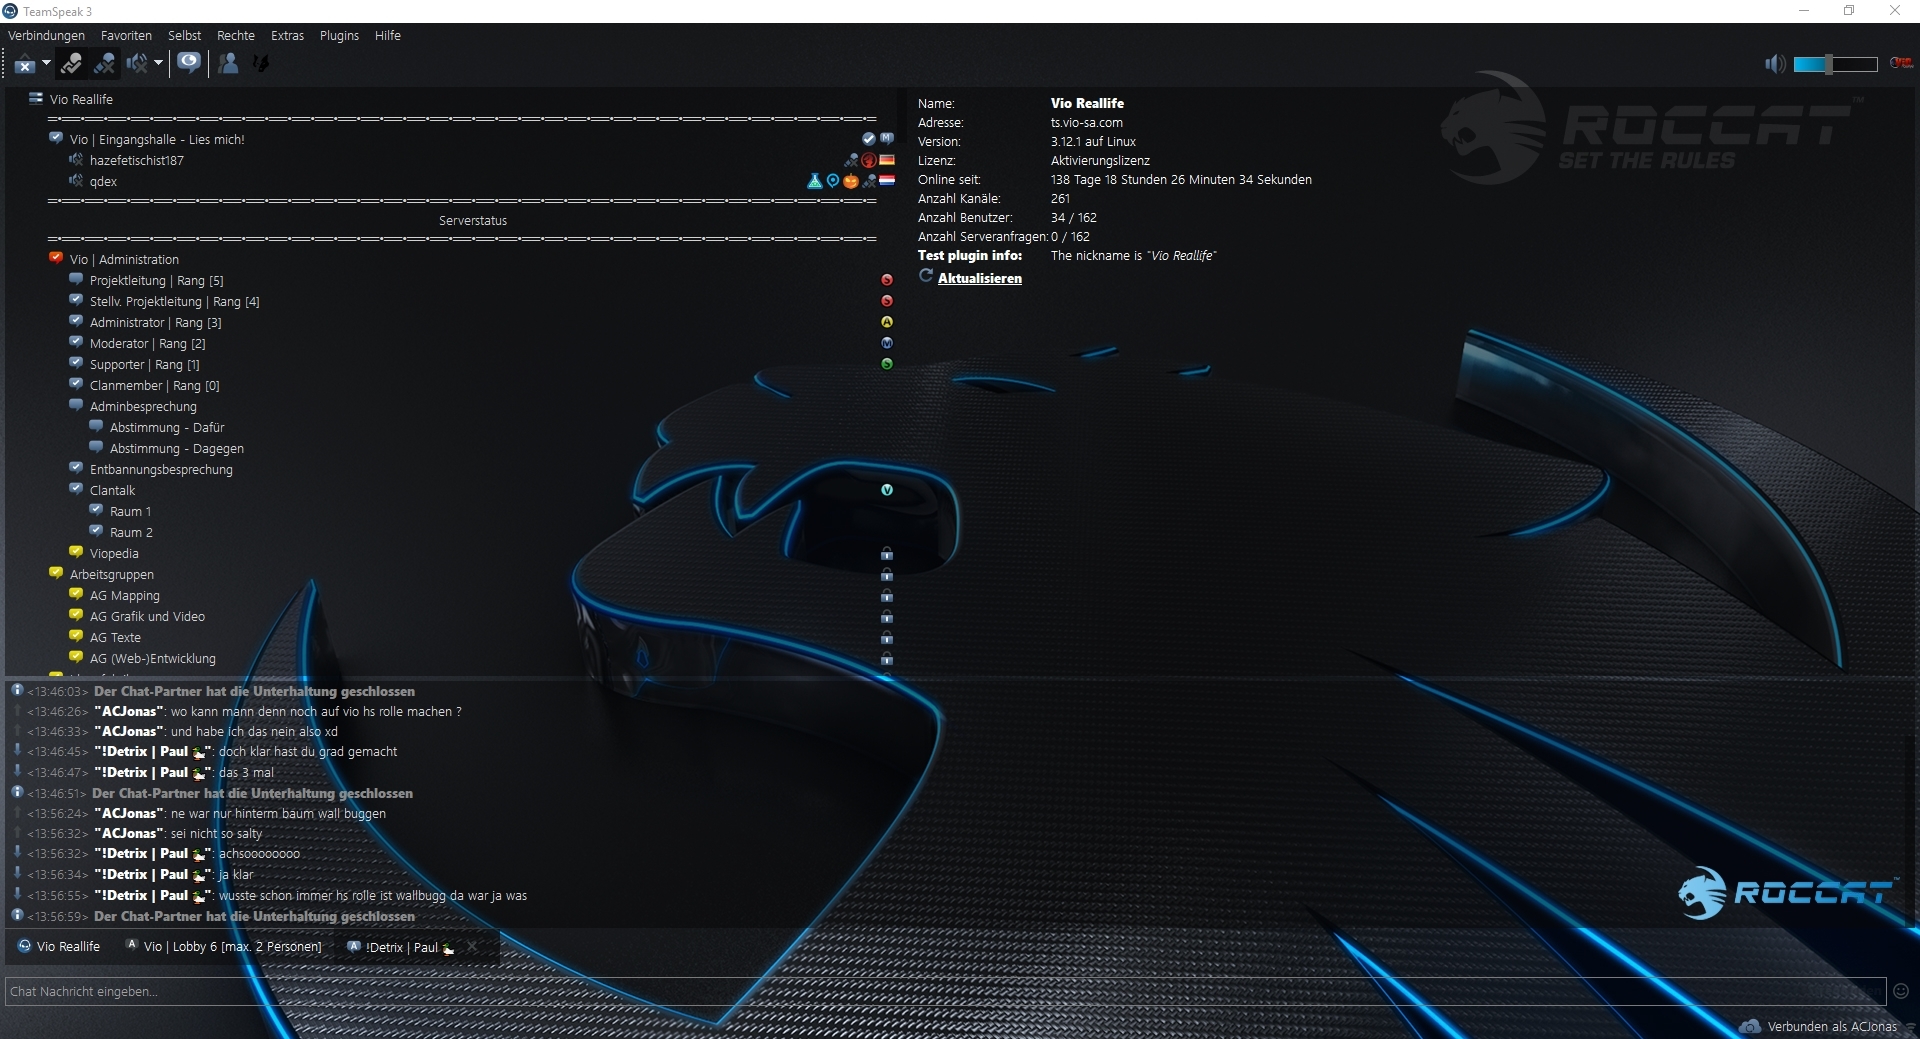1920x1039 pixels.
Task: Click the red group badge on hazefetischist187
Action: 869,160
